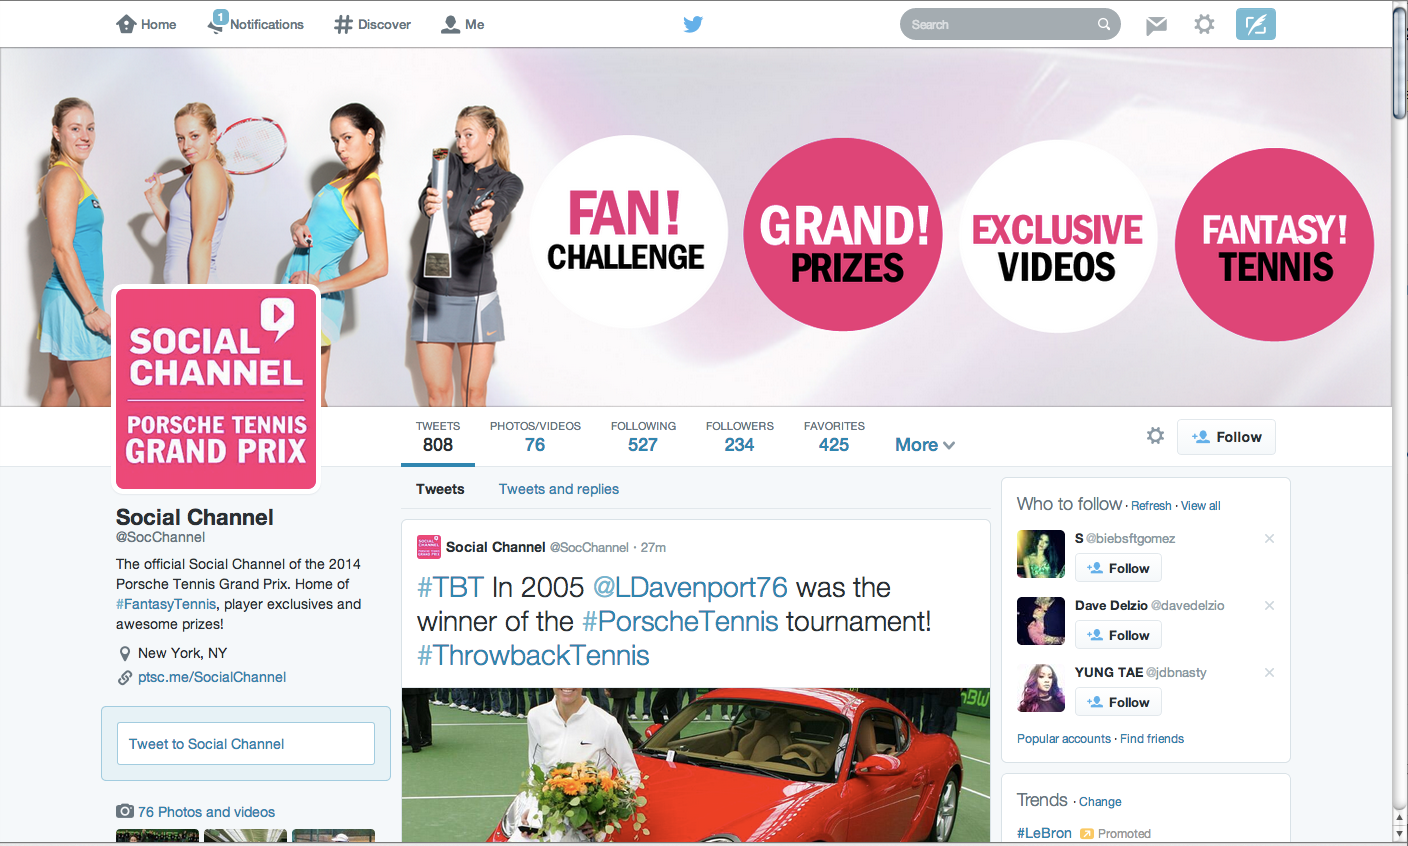Expand the More dropdown in stats bar

tap(925, 445)
